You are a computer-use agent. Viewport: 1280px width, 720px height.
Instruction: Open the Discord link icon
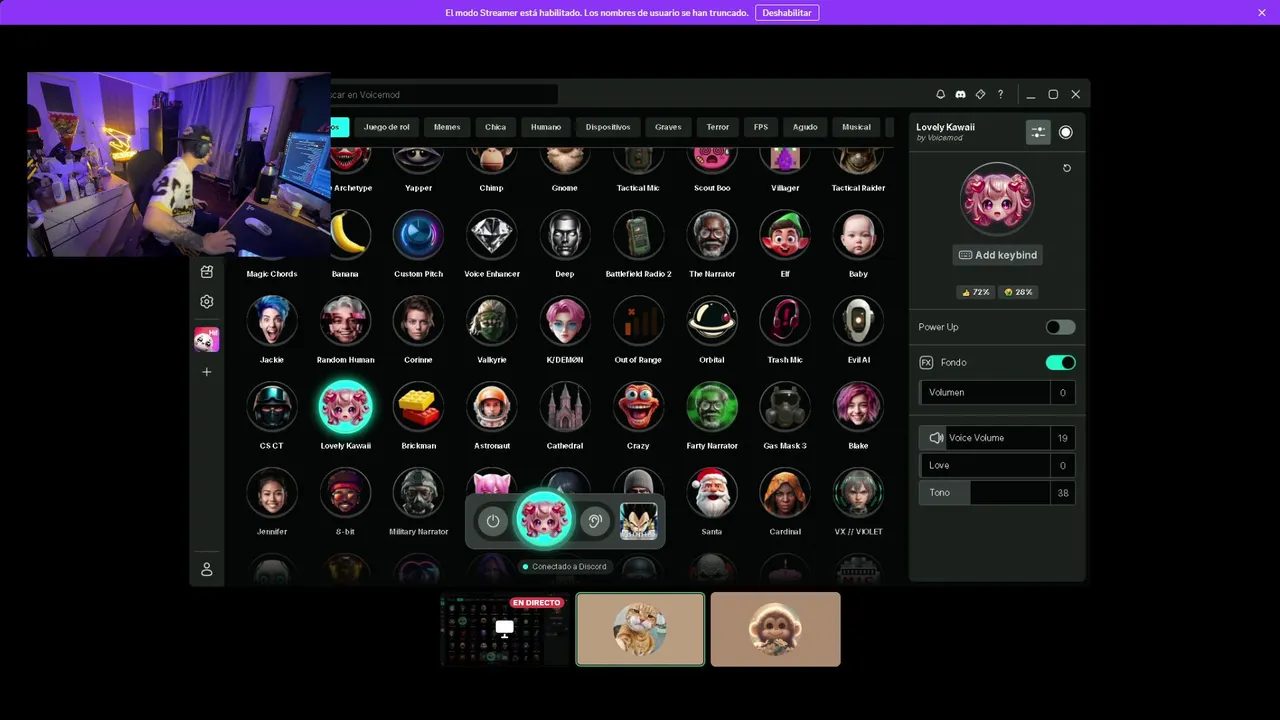click(960, 94)
